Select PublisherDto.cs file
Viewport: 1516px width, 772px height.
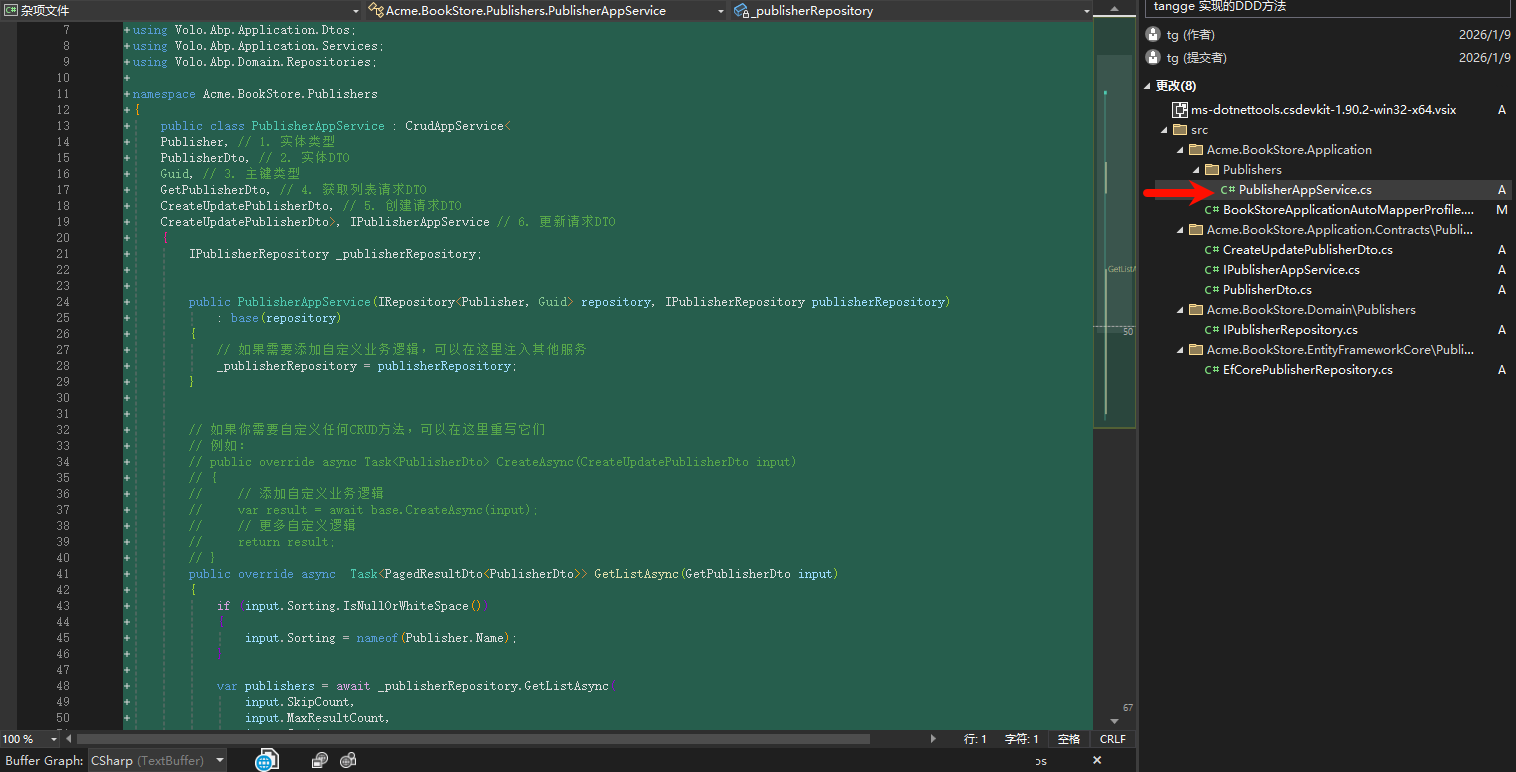[x=1267, y=290]
